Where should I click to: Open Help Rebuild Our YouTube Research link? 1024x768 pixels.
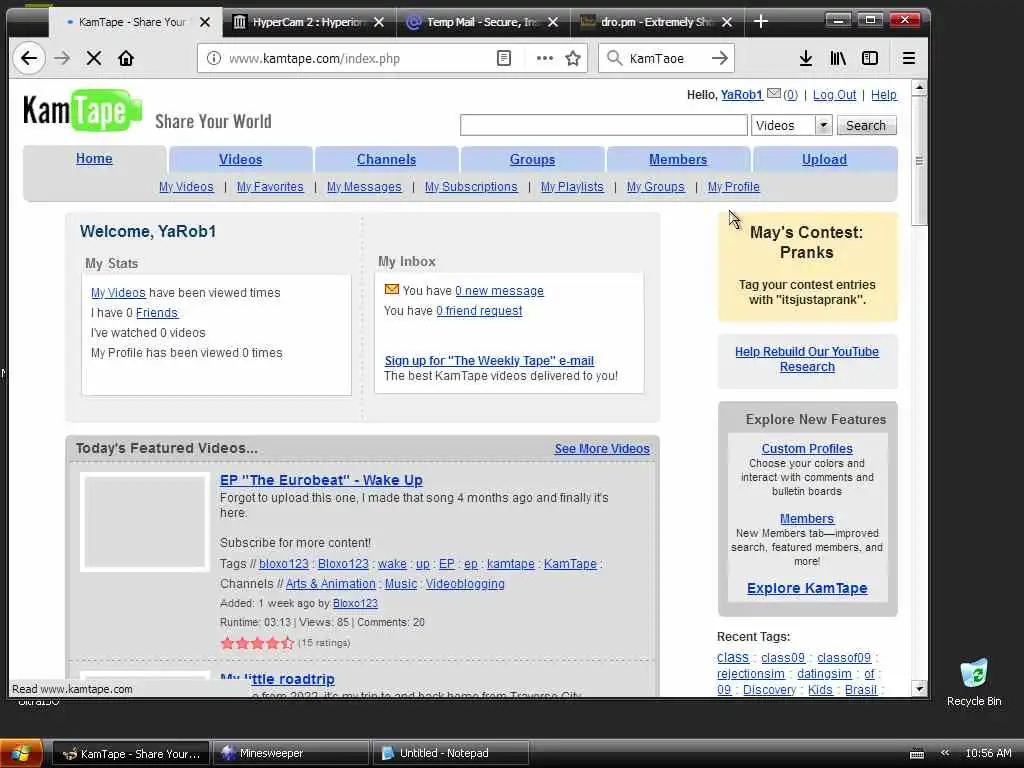pos(807,359)
